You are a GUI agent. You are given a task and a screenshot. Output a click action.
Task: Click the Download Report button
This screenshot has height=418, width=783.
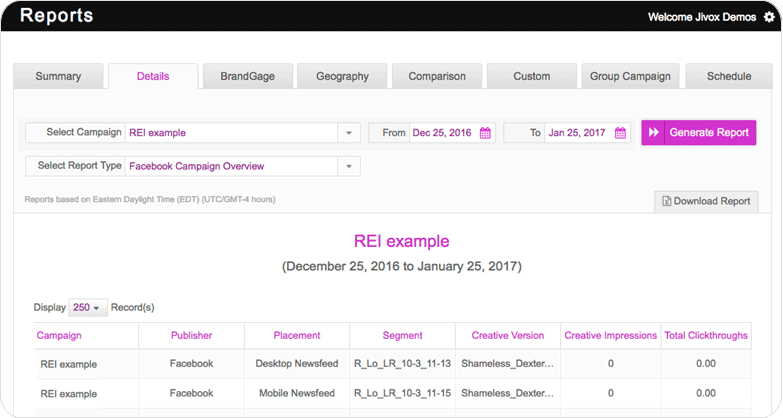pyautogui.click(x=705, y=201)
